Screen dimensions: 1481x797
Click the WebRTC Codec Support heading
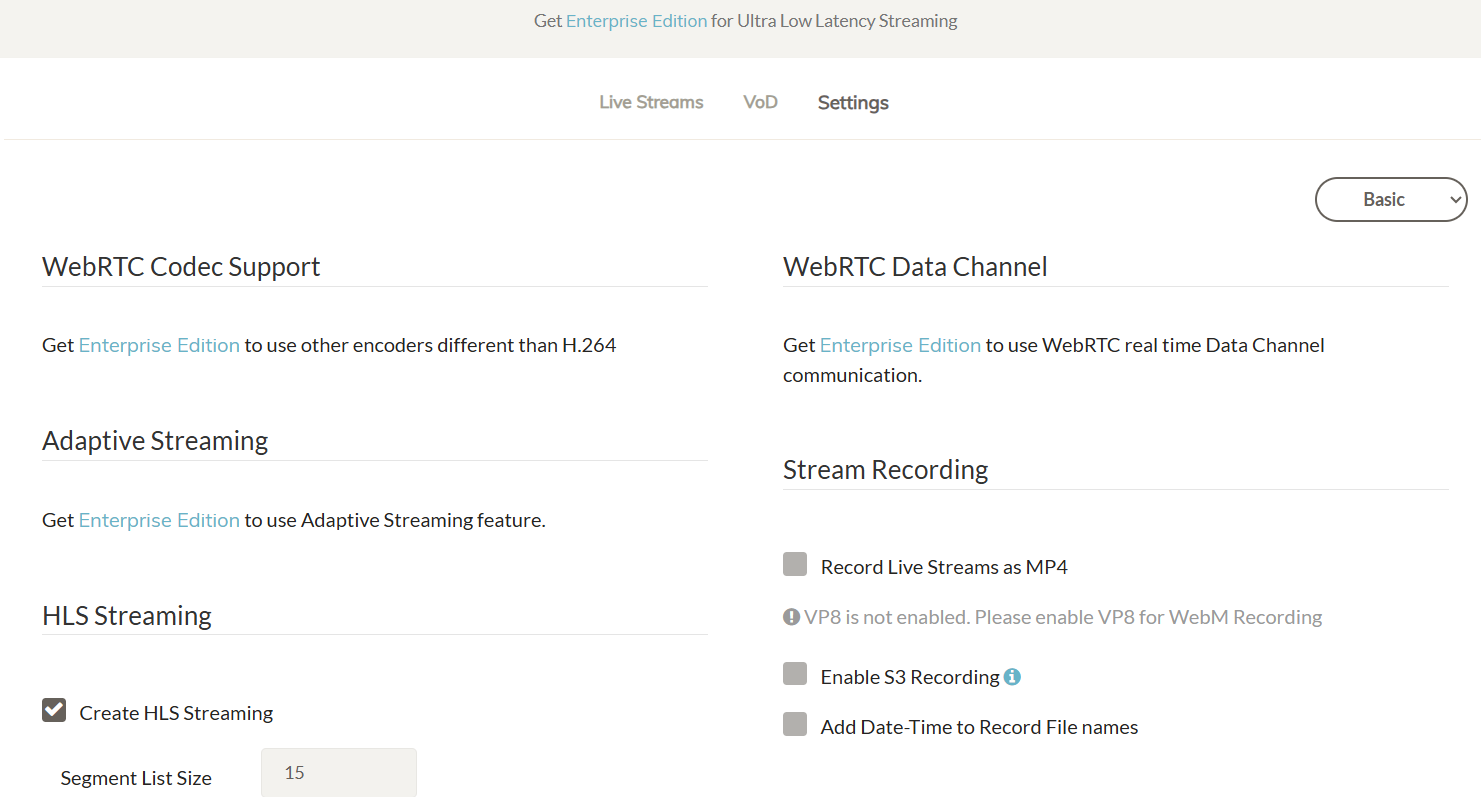coord(181,267)
